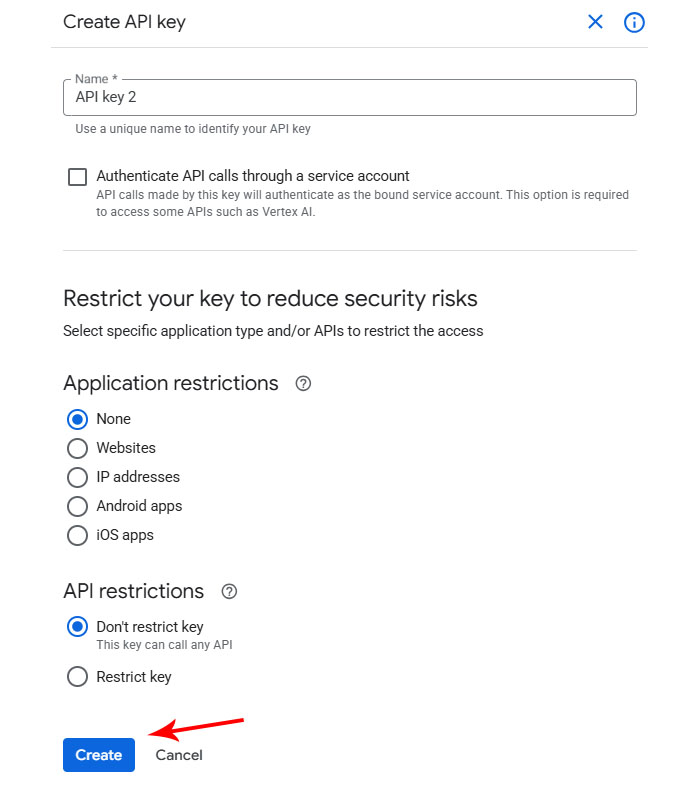Select the IP addresses restriction option

click(x=77, y=477)
